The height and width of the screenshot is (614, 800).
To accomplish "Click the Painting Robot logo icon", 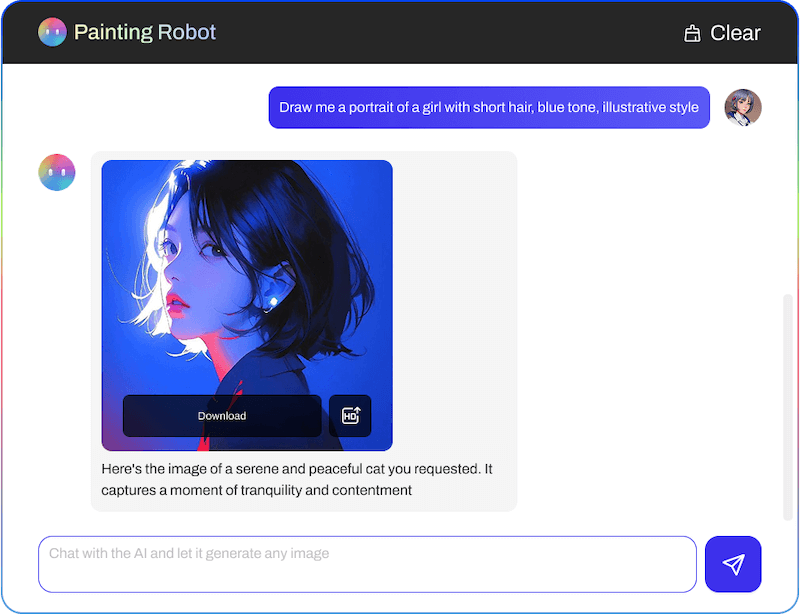I will point(52,32).
